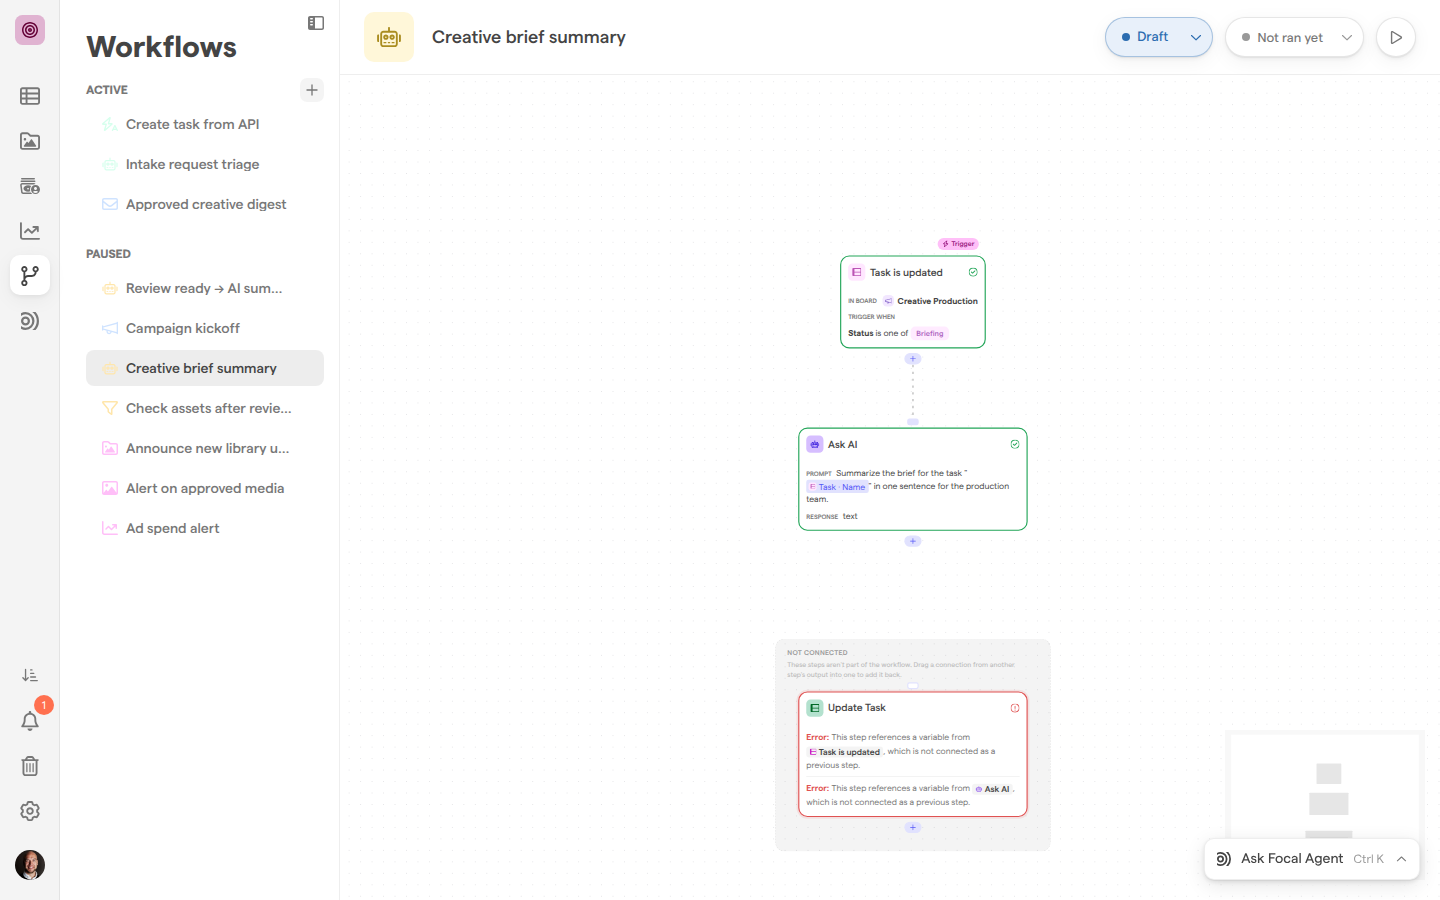The width and height of the screenshot is (1440, 900).
Task: Open the Review ready → AI sum... workflow
Action: pyautogui.click(x=205, y=288)
